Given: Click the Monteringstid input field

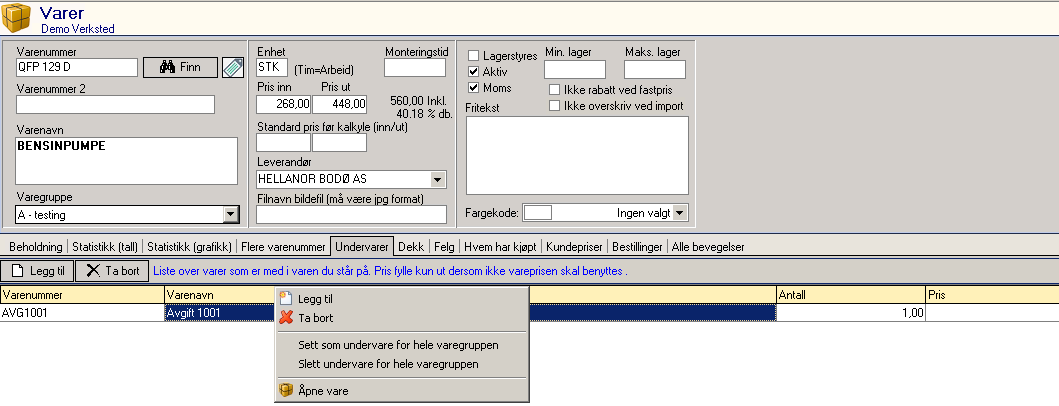Looking at the screenshot, I should point(415,68).
